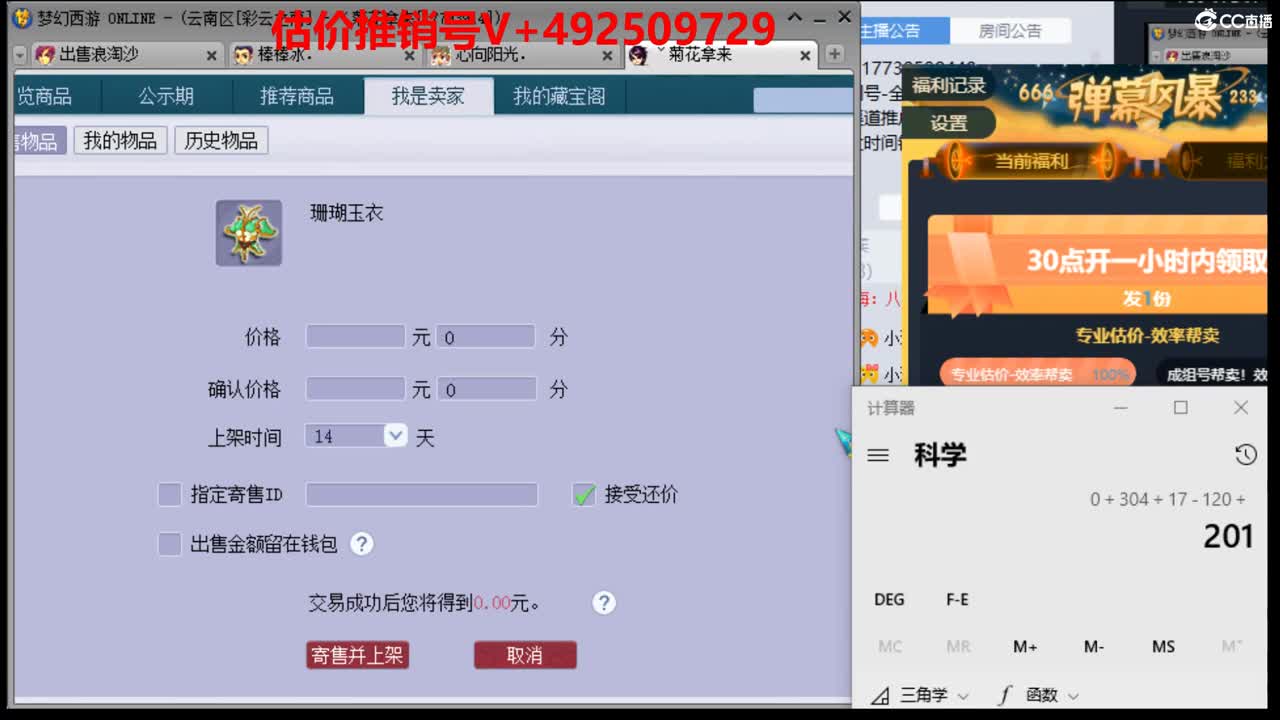The height and width of the screenshot is (720, 1280).
Task: Select the 当前福利 tab
Action: (1031, 161)
